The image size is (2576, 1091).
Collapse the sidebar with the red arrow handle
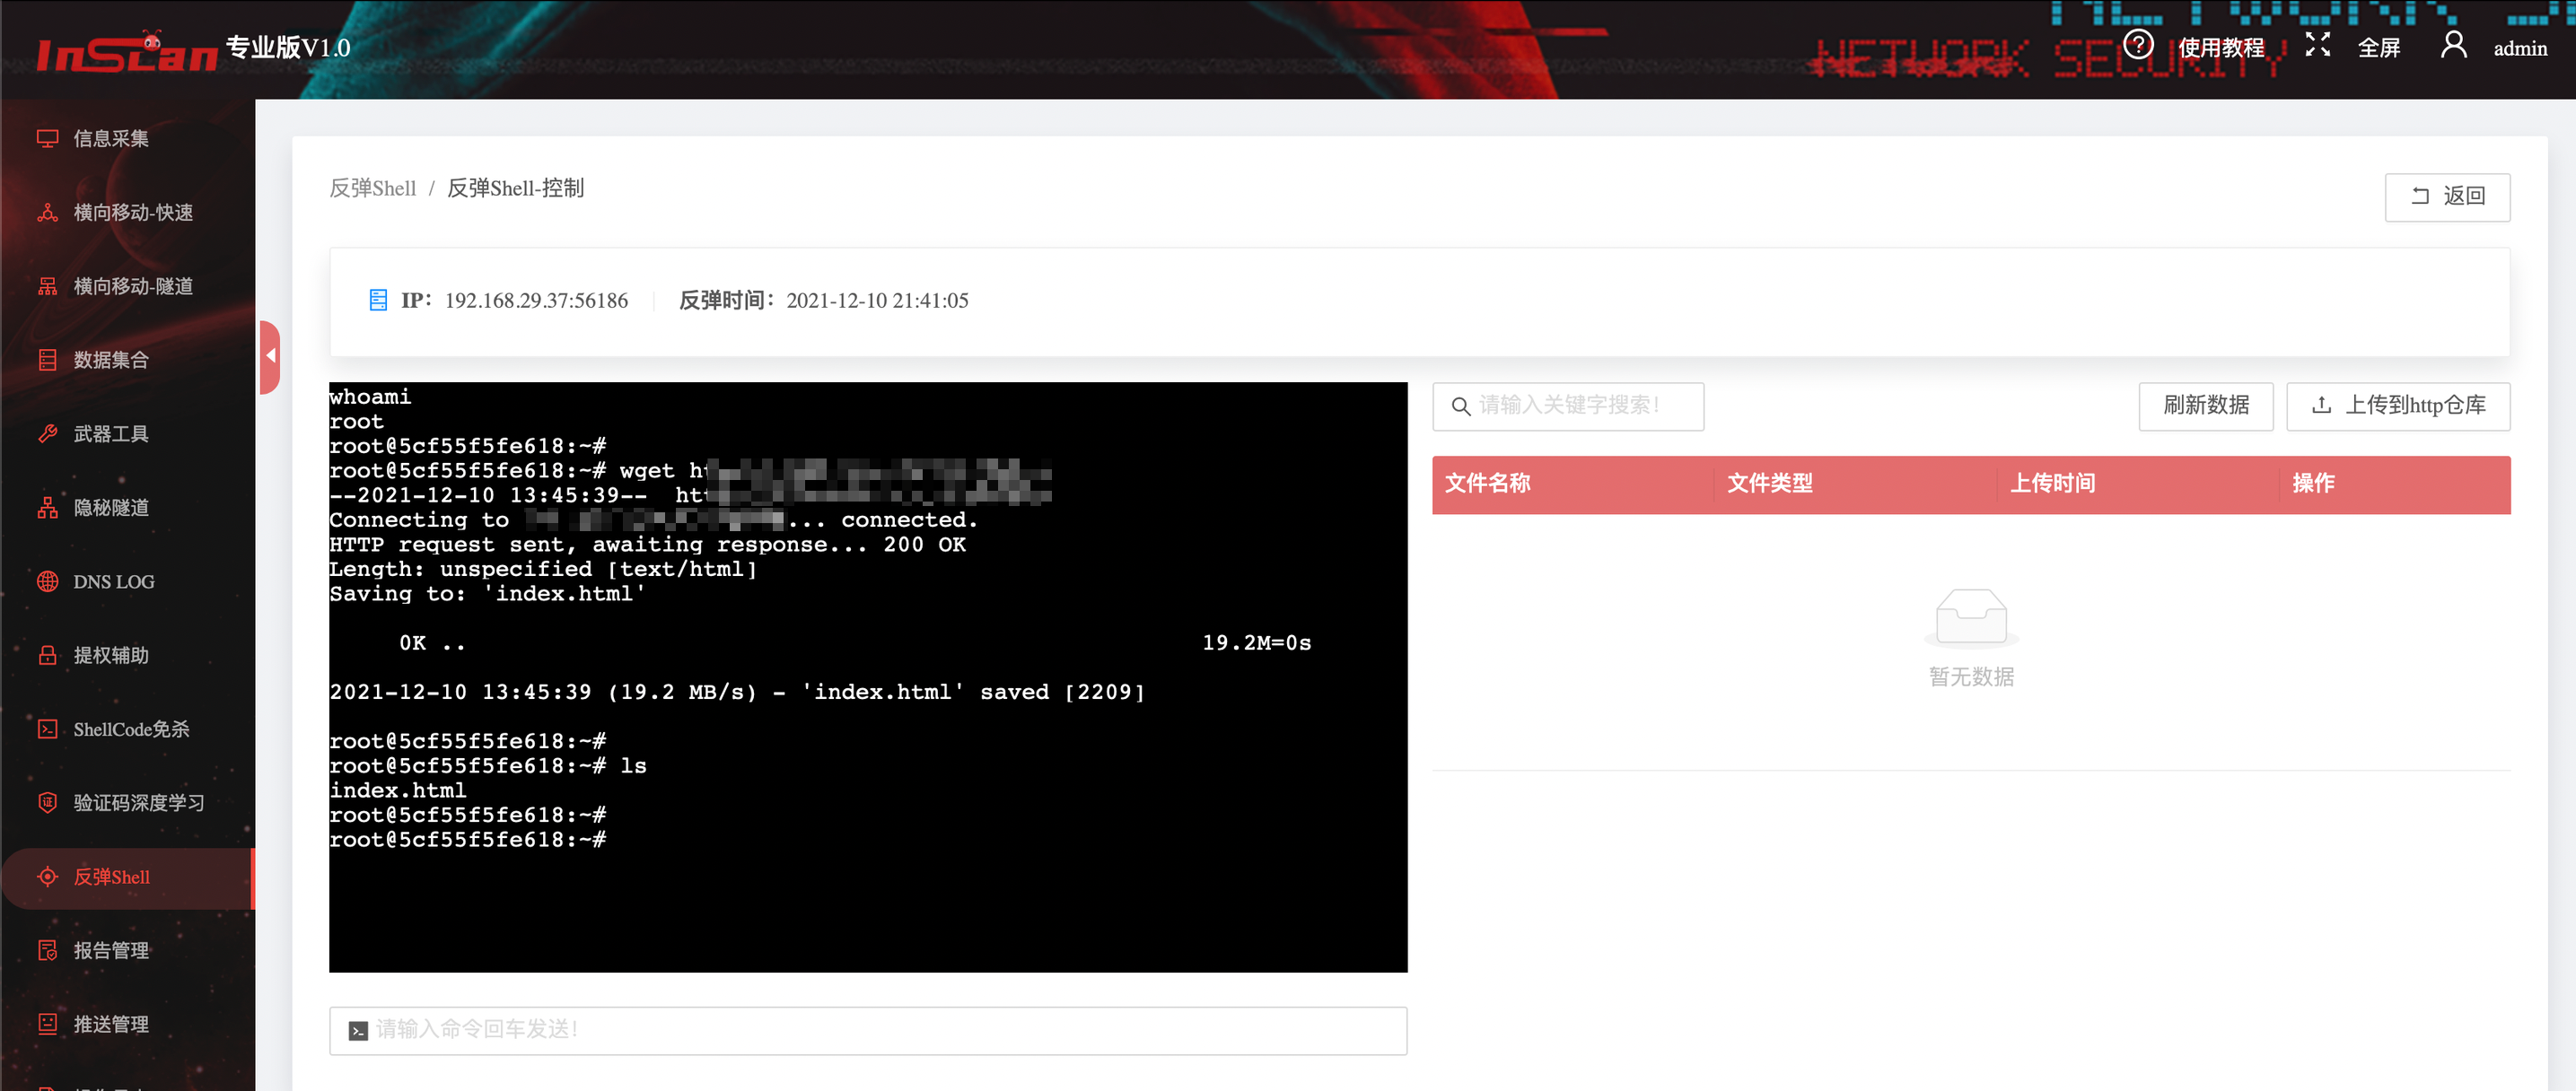tap(270, 356)
